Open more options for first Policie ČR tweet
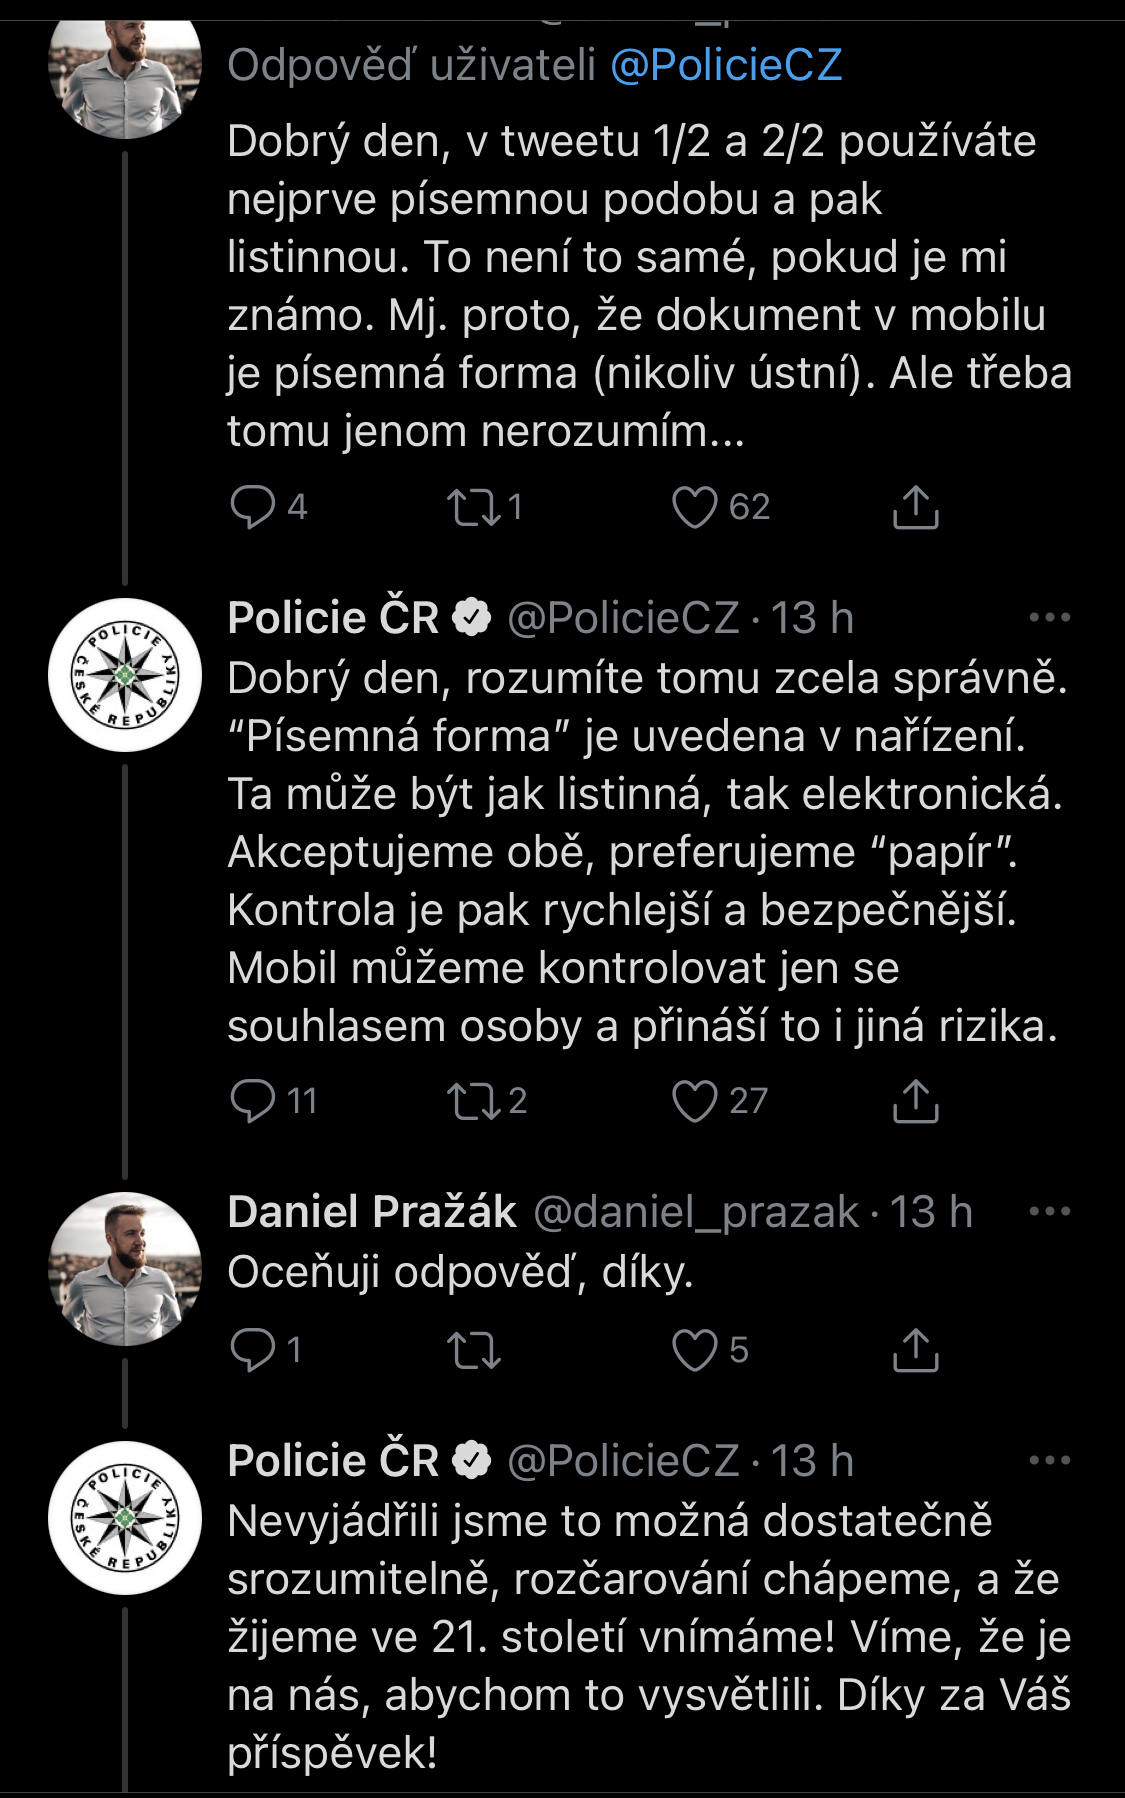Image resolution: width=1125 pixels, height=1798 pixels. (x=1050, y=618)
